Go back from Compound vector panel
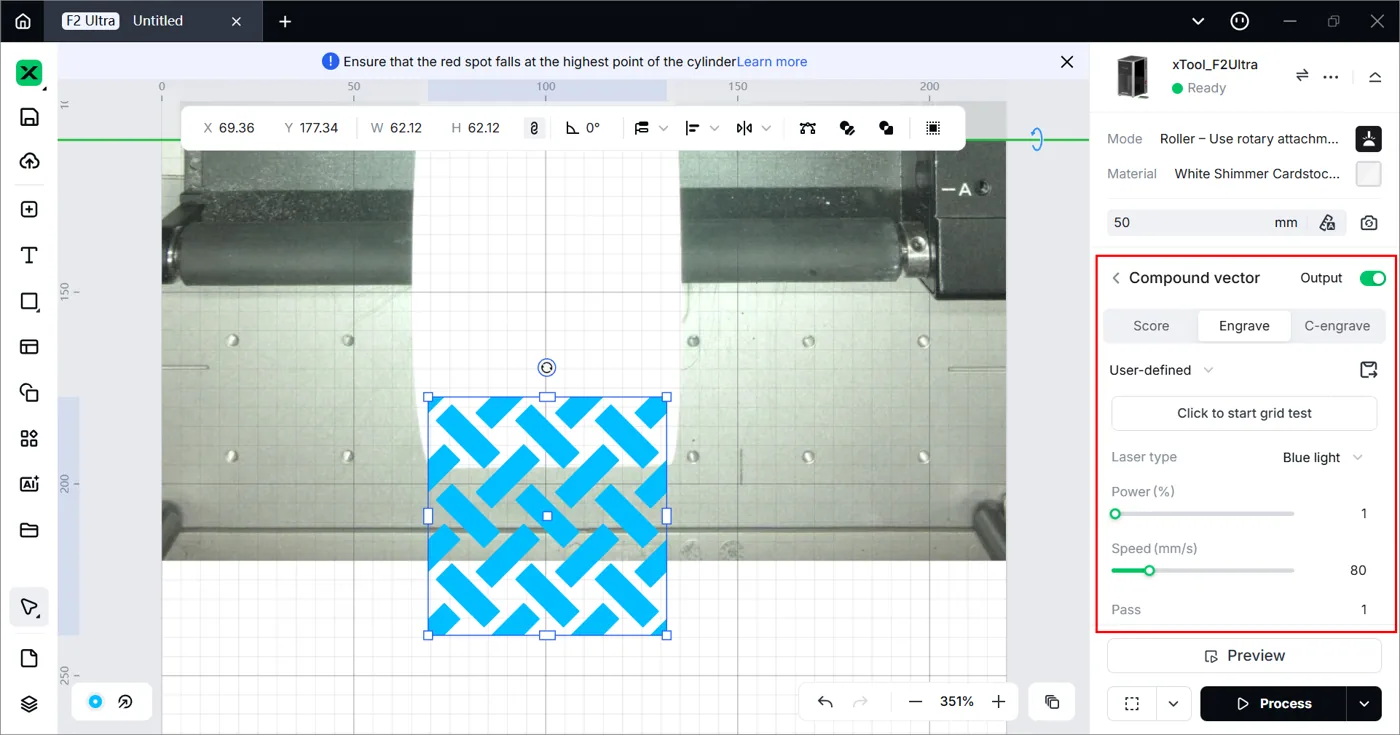This screenshot has width=1400, height=735. pyautogui.click(x=1116, y=278)
